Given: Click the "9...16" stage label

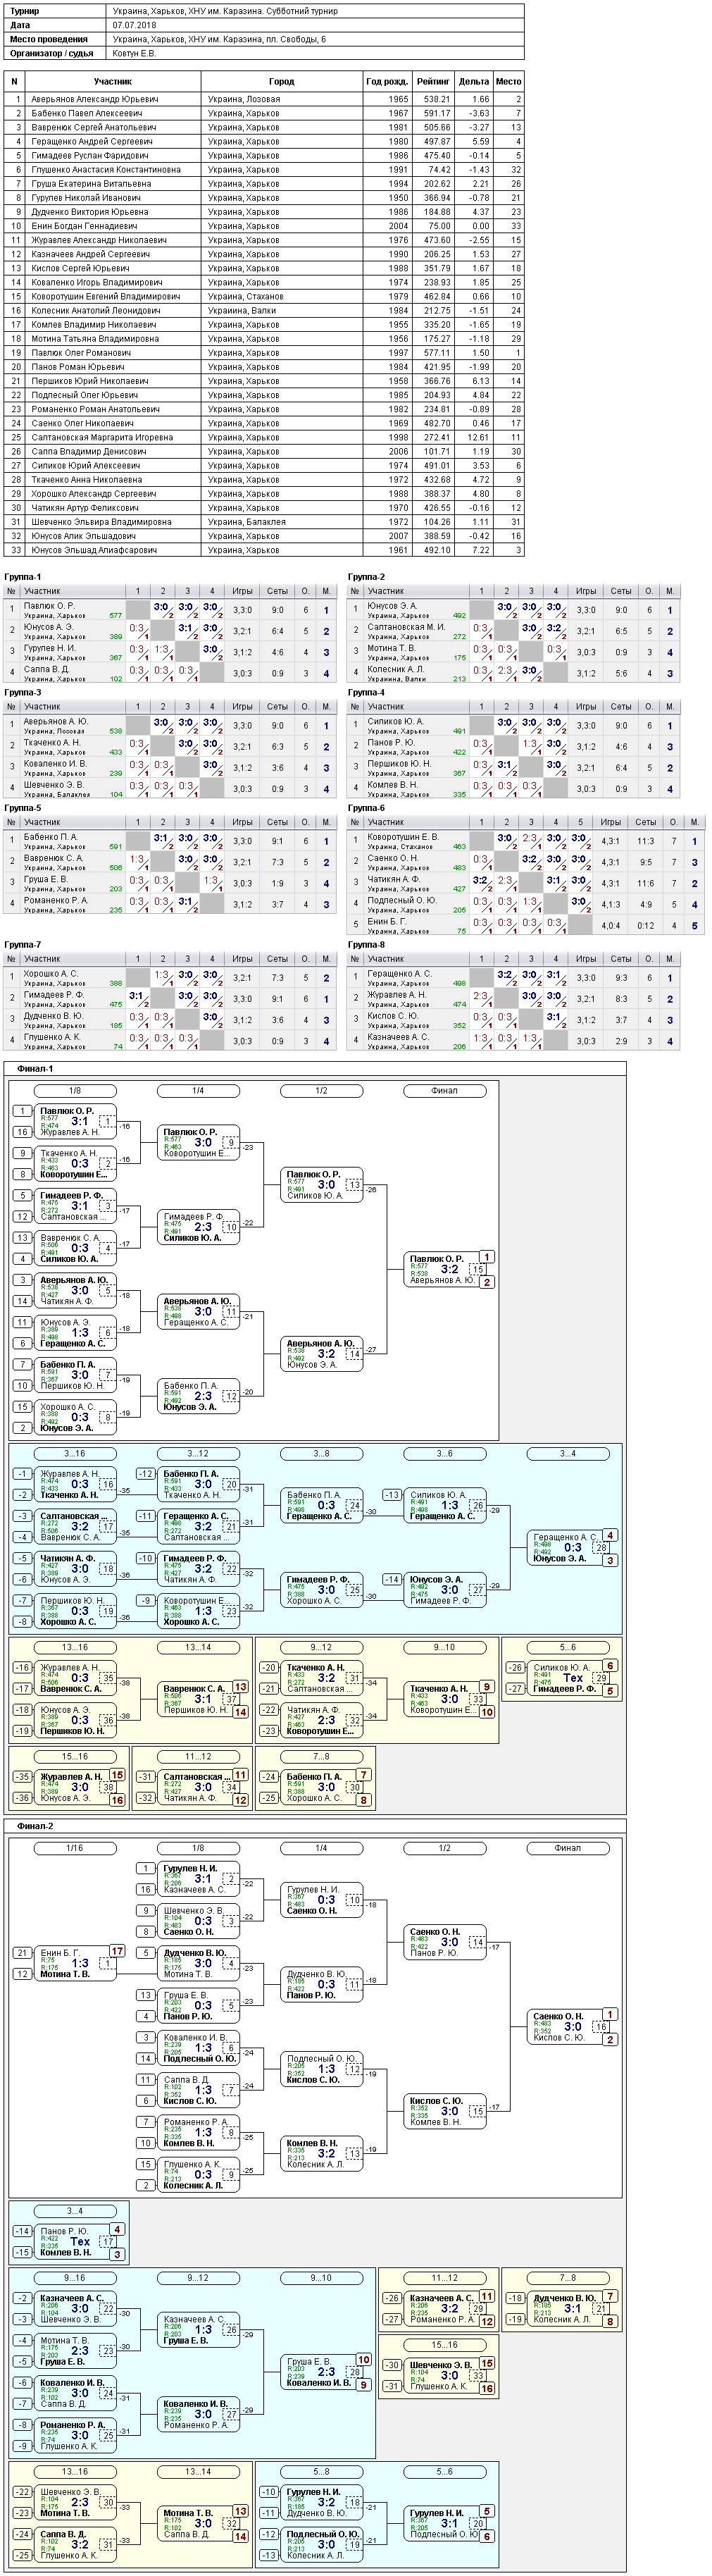Looking at the screenshot, I should [75, 2278].
